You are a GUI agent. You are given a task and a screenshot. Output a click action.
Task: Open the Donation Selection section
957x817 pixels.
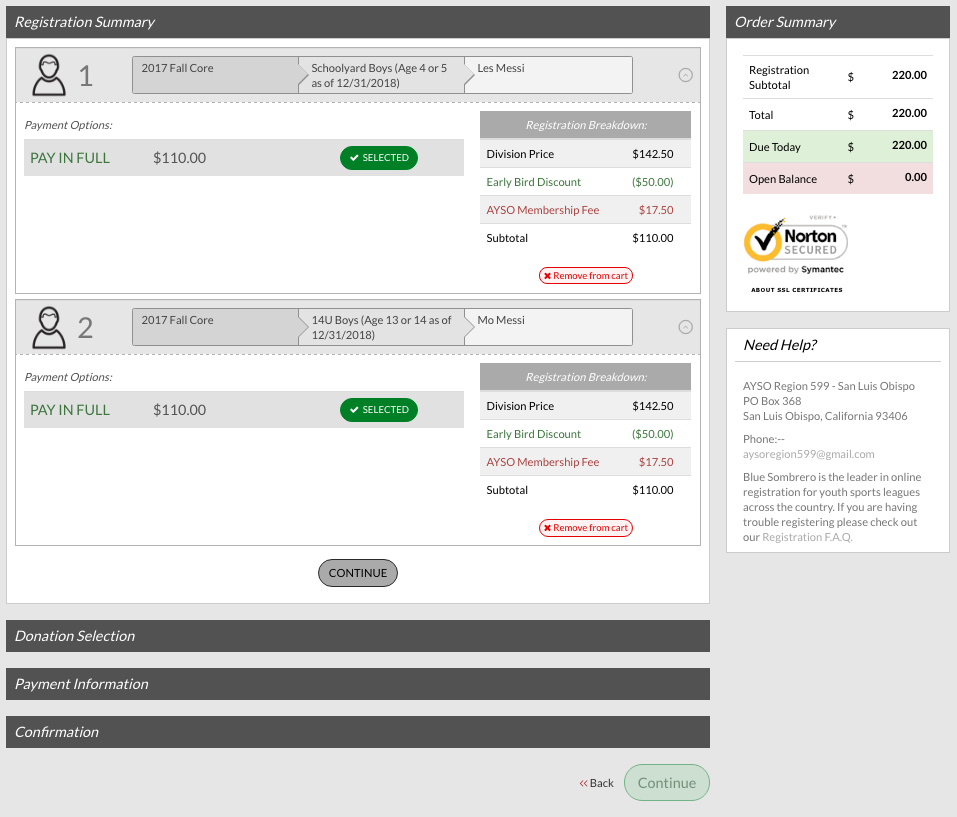pos(357,636)
